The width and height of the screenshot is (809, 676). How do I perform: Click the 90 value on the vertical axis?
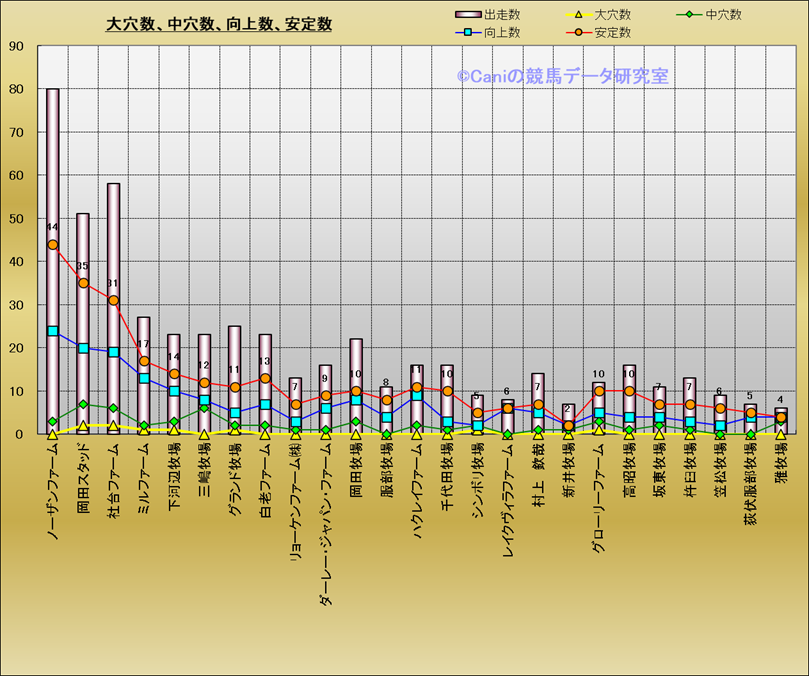click(17, 46)
